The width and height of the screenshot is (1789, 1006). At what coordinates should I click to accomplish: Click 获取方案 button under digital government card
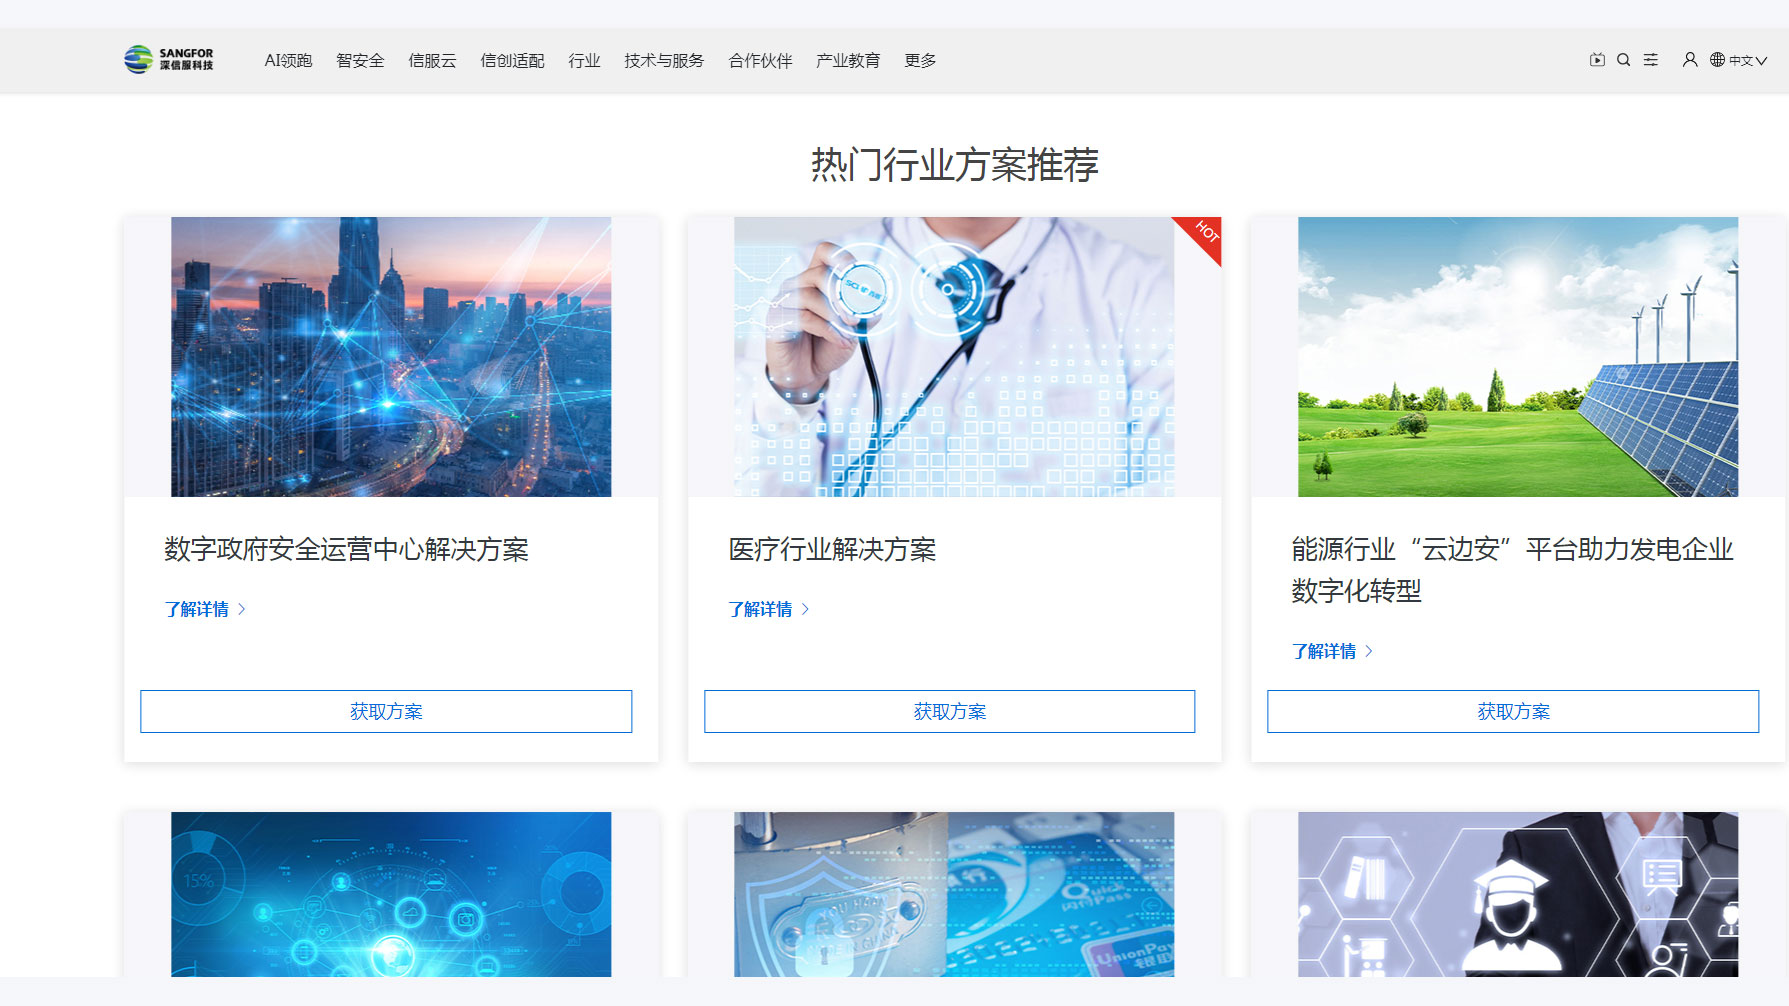pyautogui.click(x=386, y=711)
